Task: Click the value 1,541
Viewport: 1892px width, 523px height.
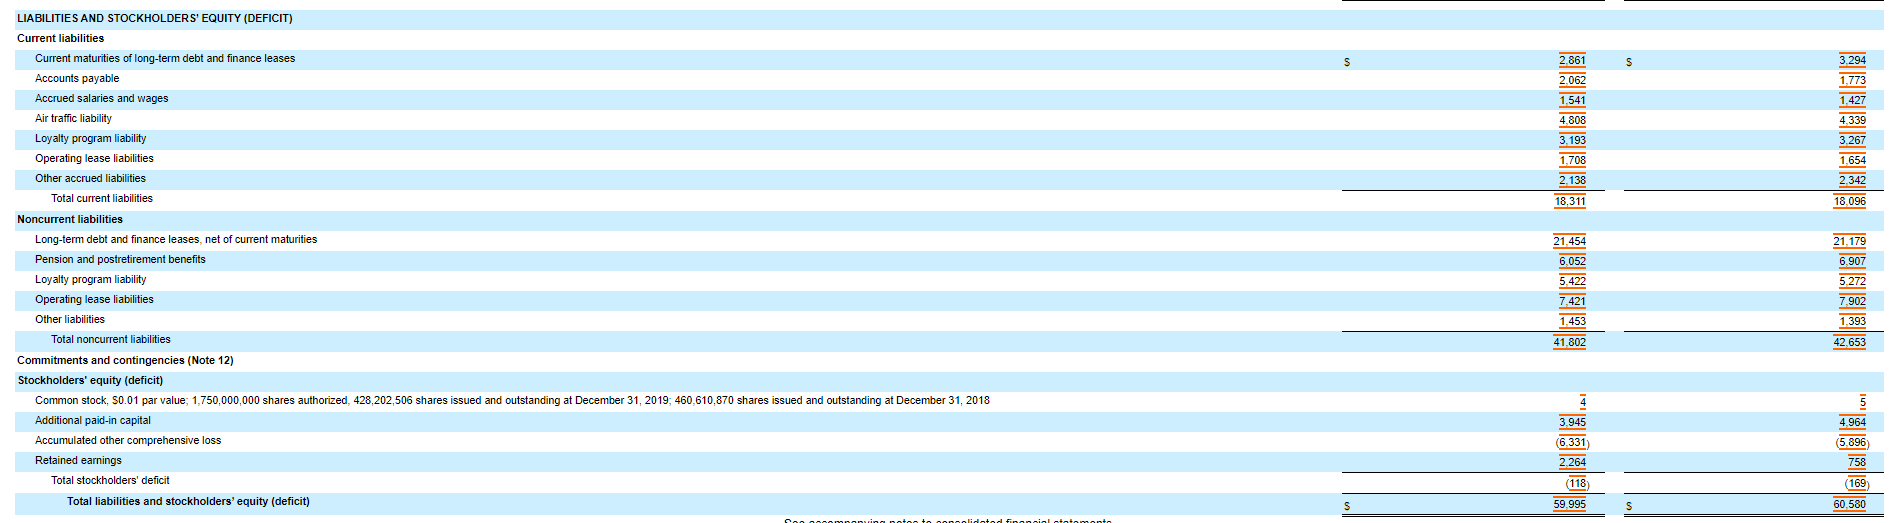Action: tap(1572, 100)
